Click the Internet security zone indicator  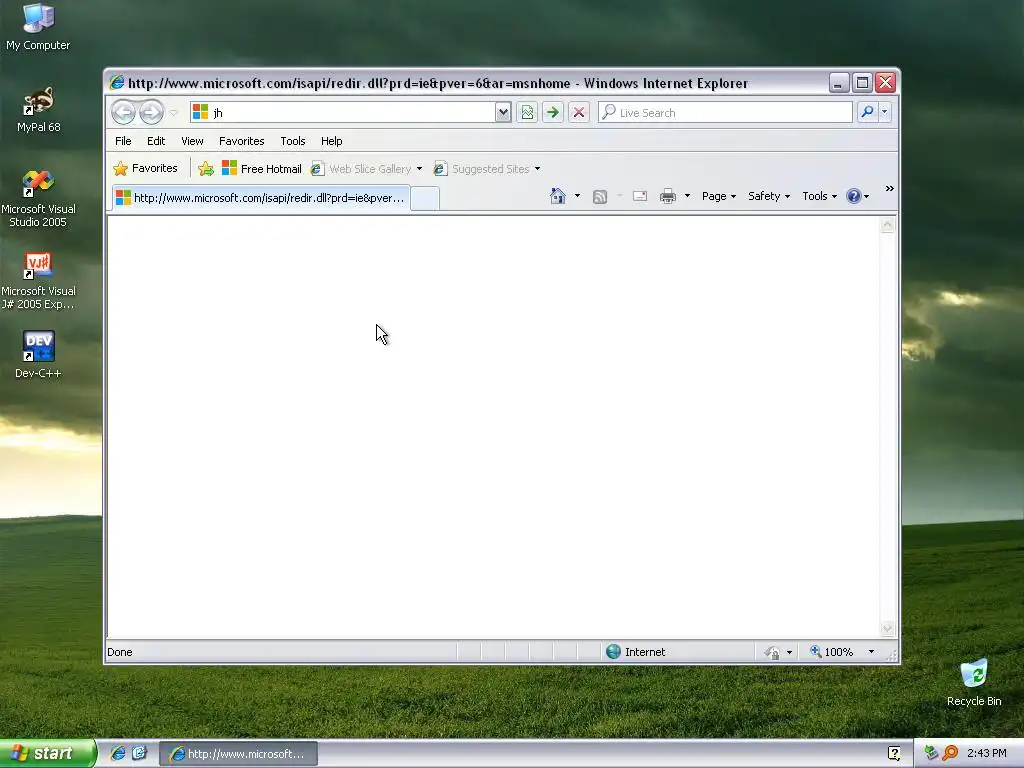(635, 652)
